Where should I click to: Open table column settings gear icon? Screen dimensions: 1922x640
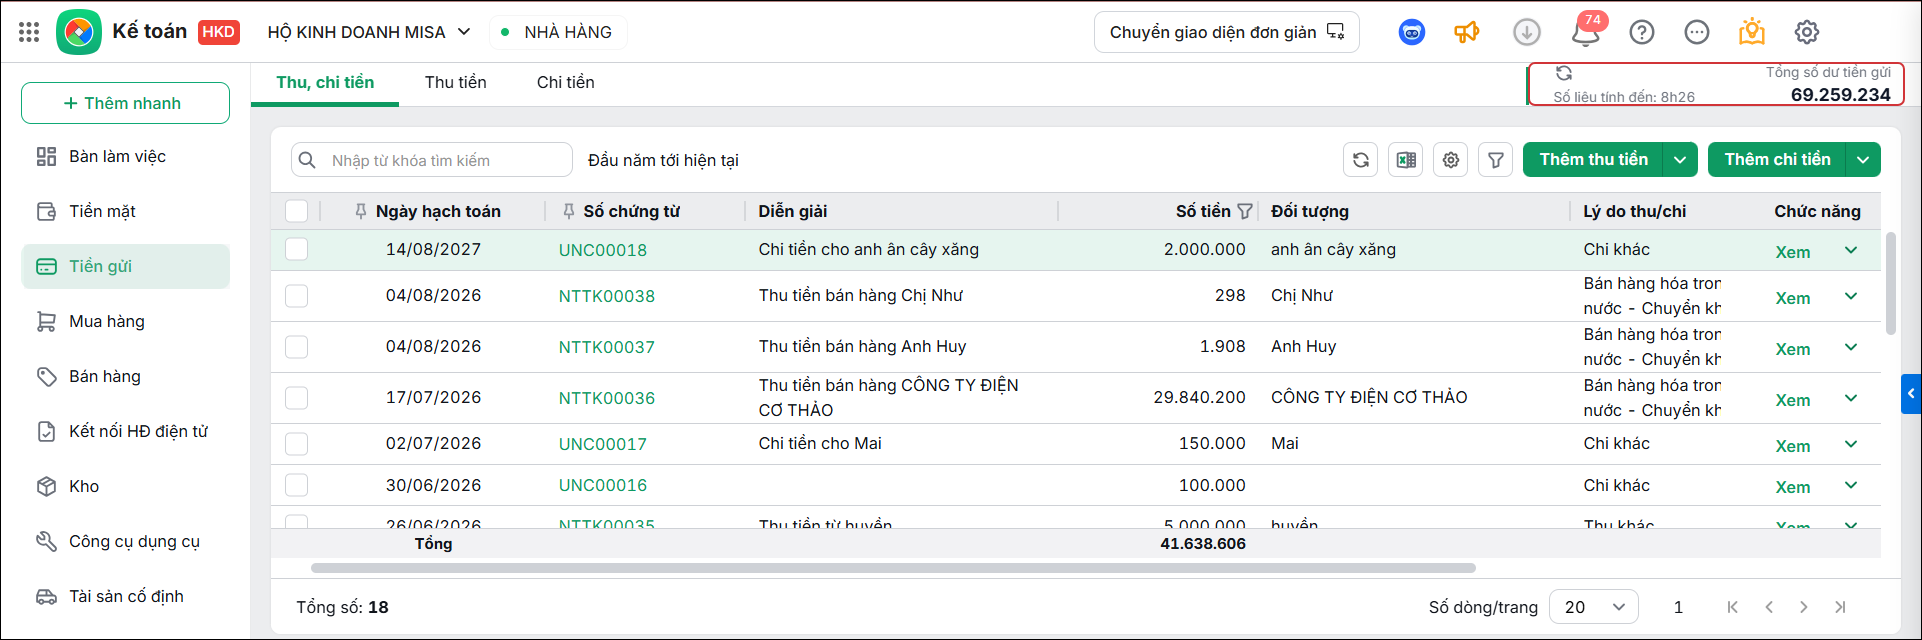click(1451, 160)
